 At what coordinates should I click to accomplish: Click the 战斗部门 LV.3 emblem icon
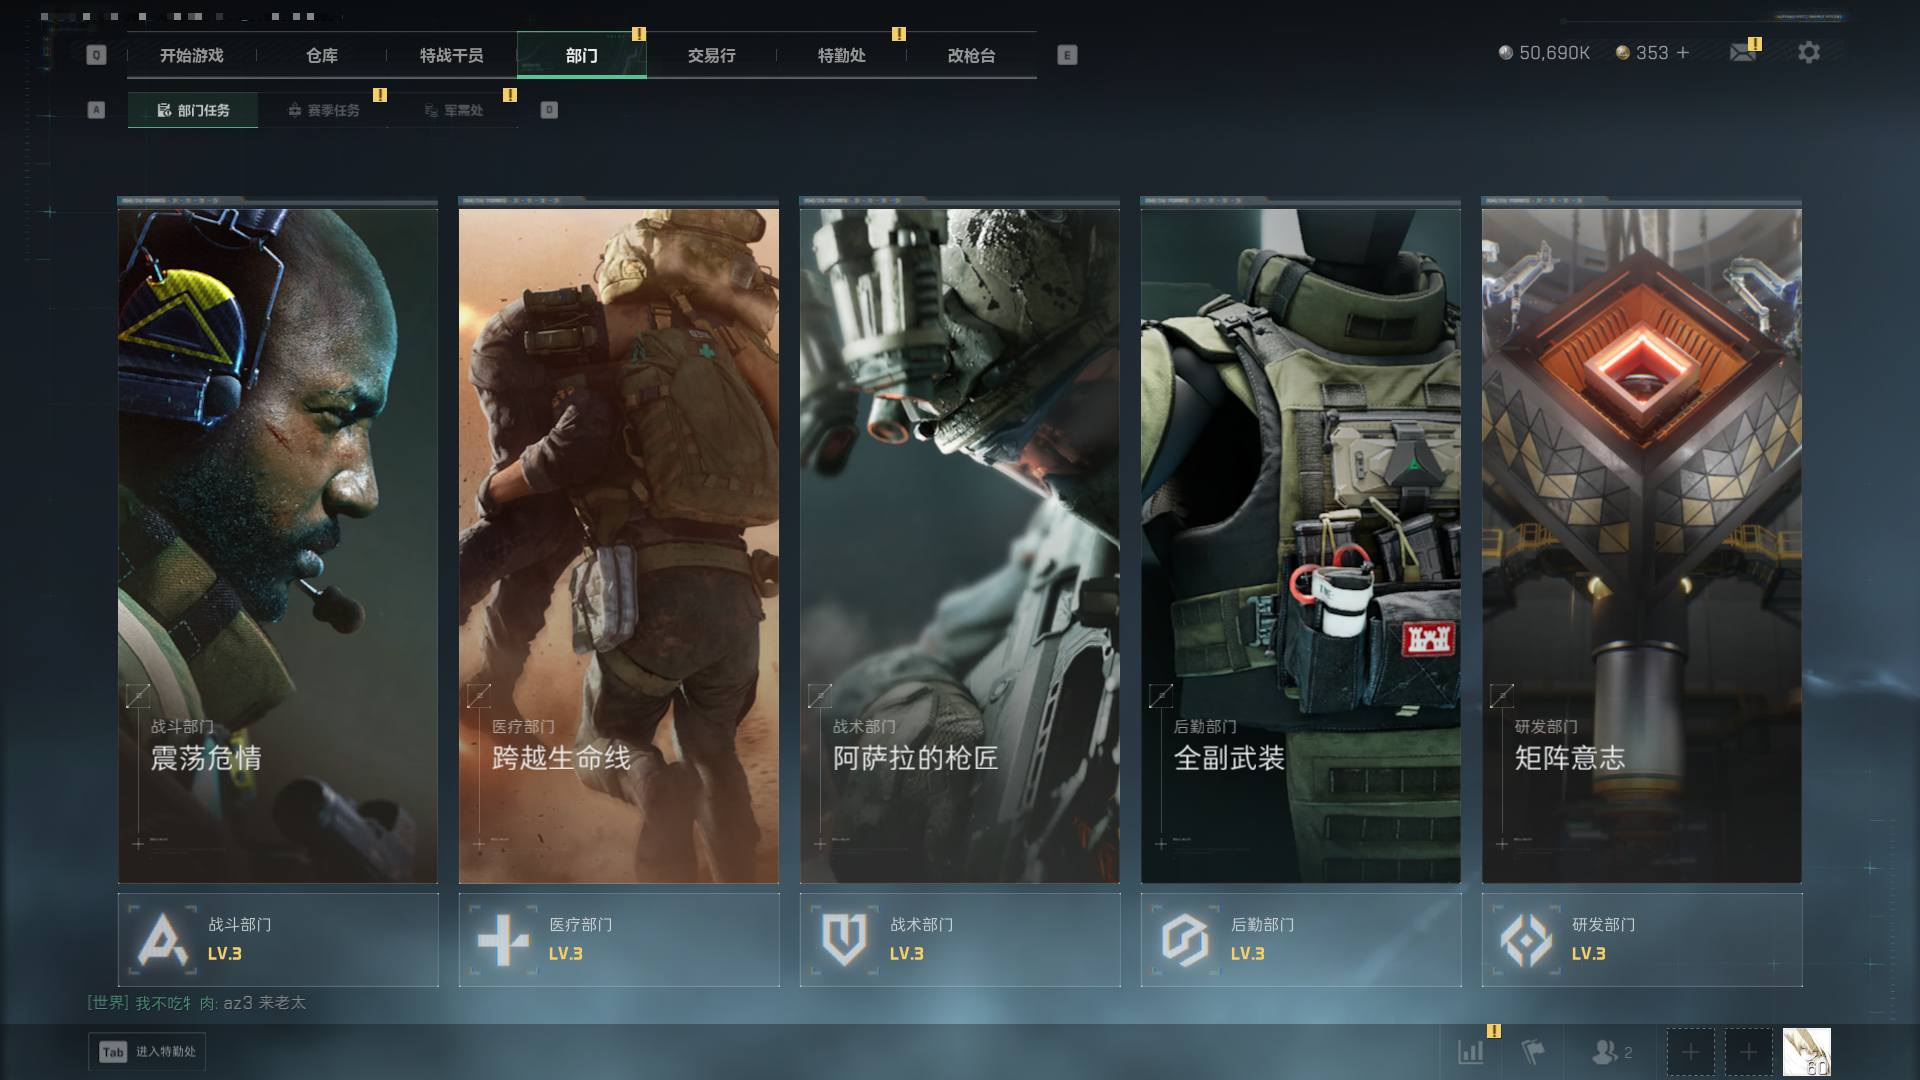pos(163,940)
